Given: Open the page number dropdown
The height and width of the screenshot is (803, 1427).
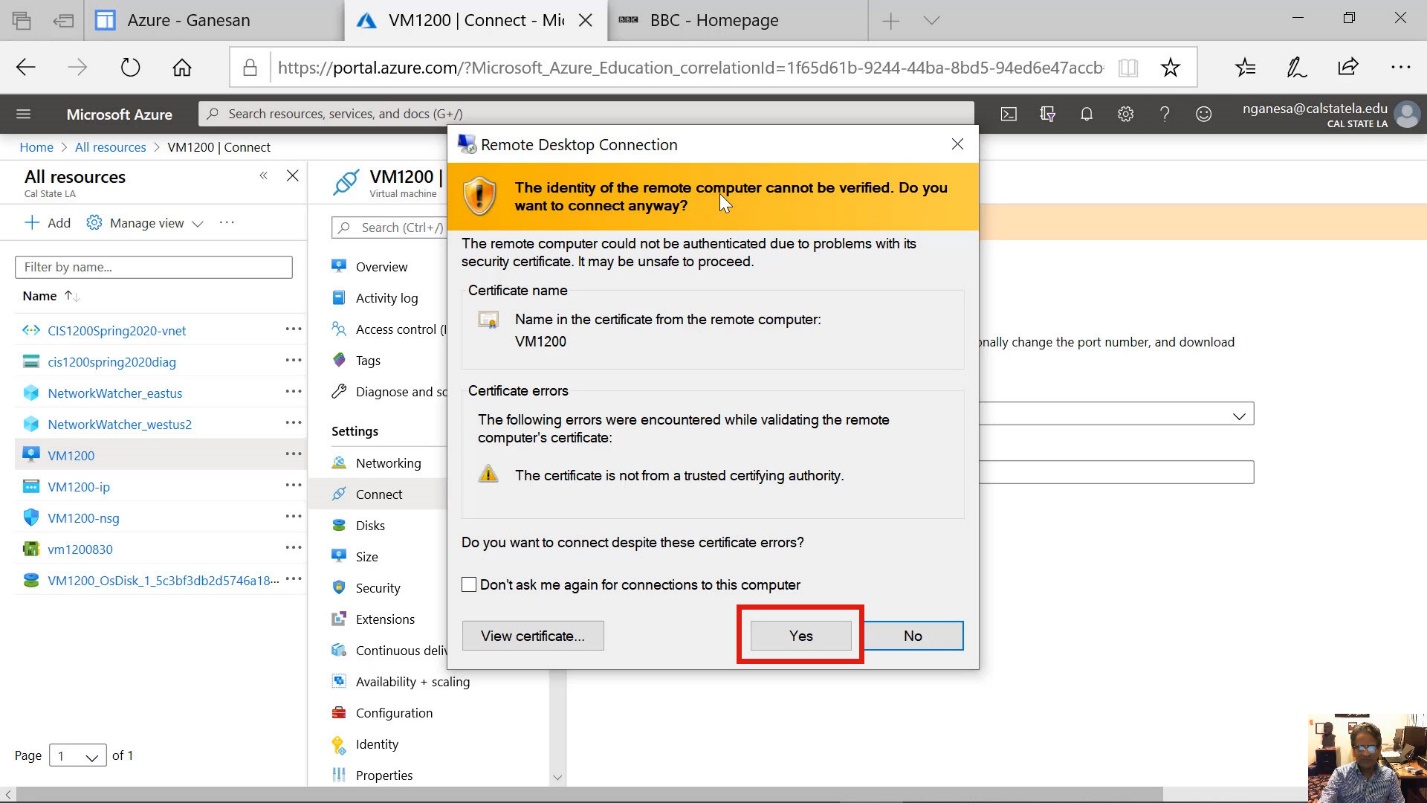Looking at the screenshot, I should (x=79, y=756).
